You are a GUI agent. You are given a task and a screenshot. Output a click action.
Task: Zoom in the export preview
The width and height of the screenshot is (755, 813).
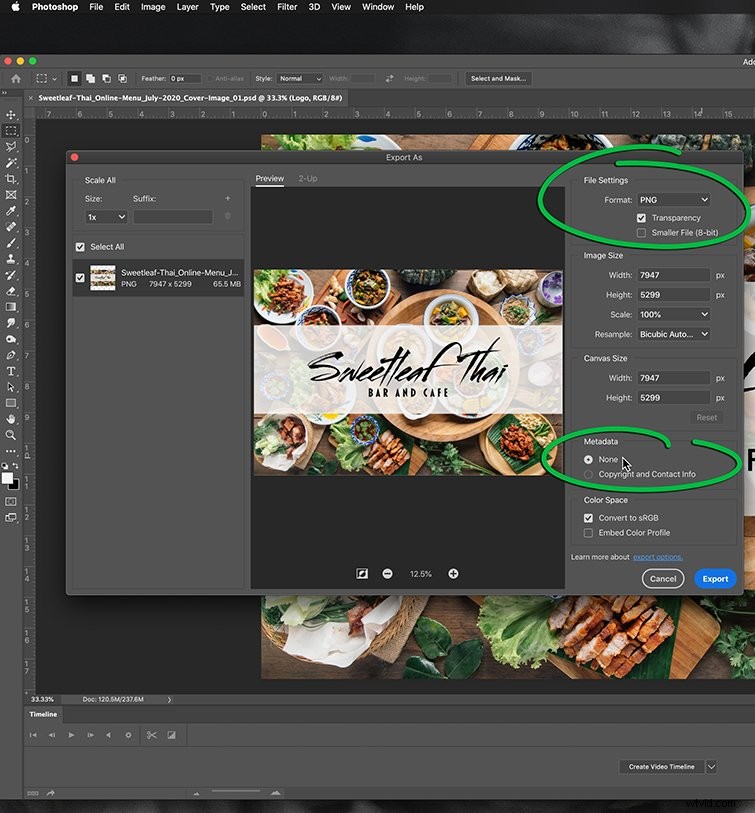(453, 573)
